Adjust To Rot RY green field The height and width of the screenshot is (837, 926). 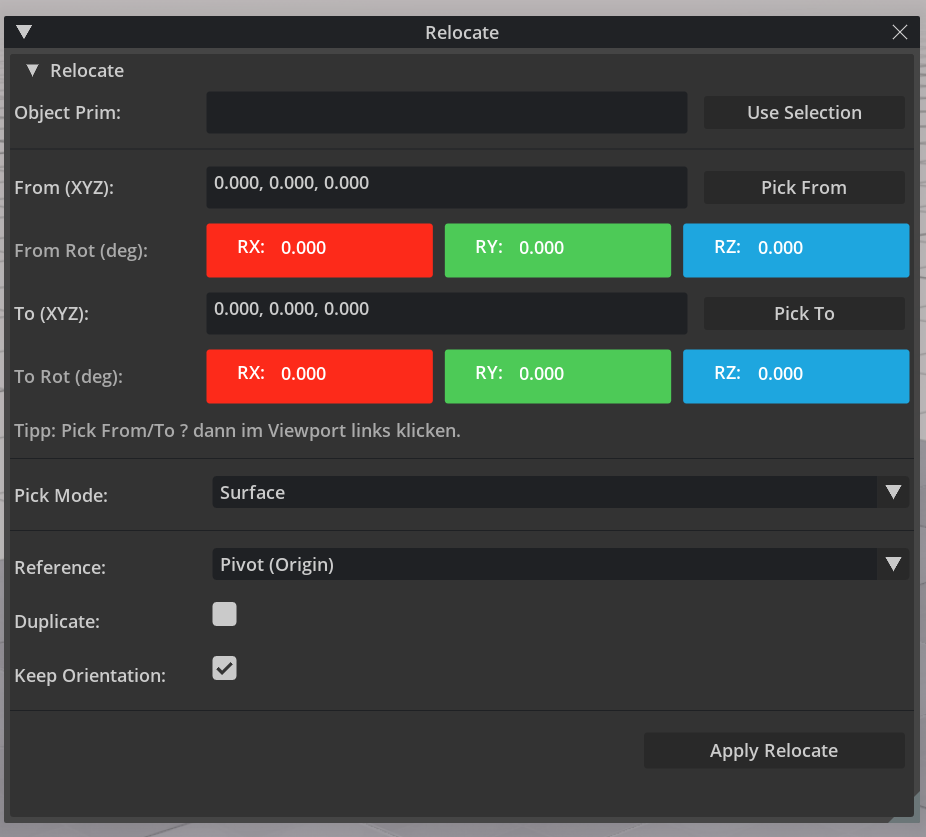(557, 376)
